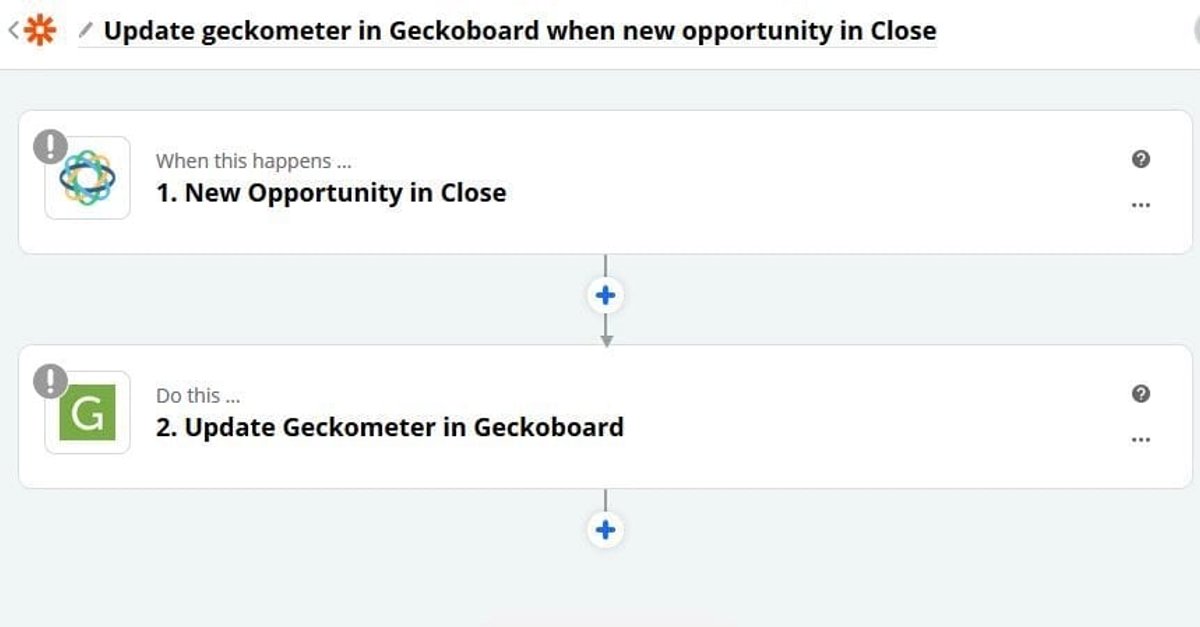Edit the Zap title text field
Screen dimensions: 1200x627
click(x=520, y=32)
